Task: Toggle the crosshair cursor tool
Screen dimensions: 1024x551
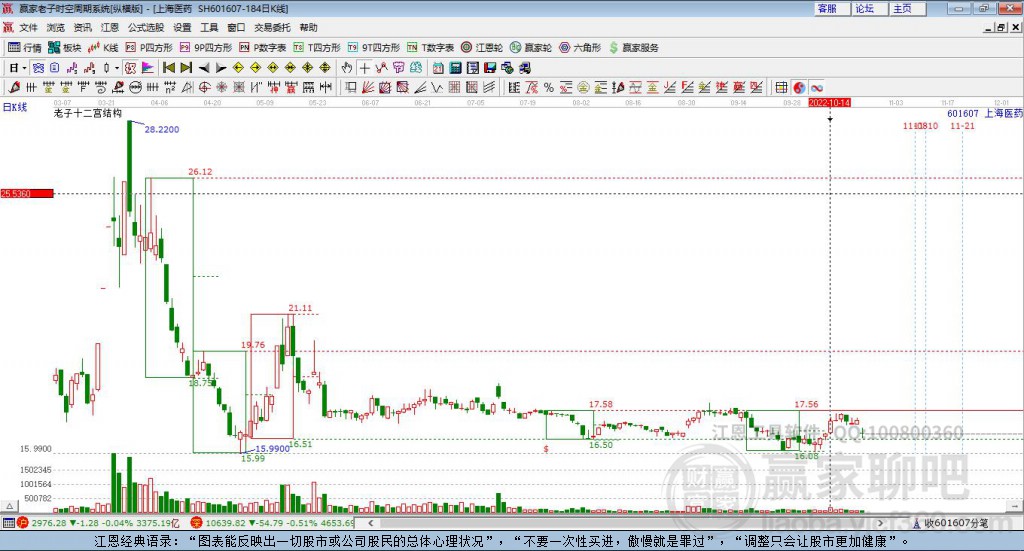Action: pos(364,68)
